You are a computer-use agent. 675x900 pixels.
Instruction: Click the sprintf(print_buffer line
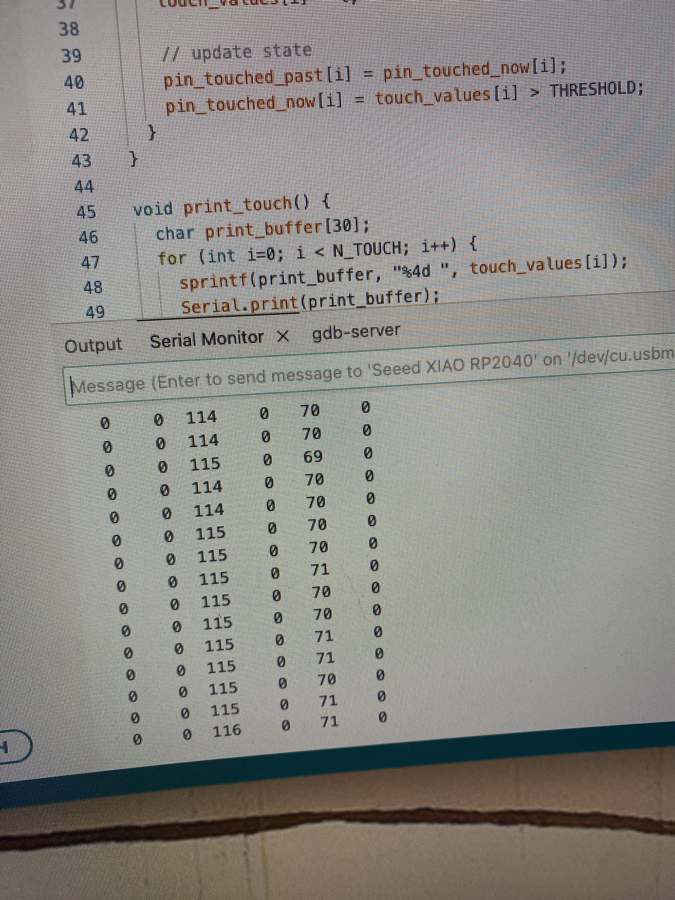pyautogui.click(x=404, y=274)
